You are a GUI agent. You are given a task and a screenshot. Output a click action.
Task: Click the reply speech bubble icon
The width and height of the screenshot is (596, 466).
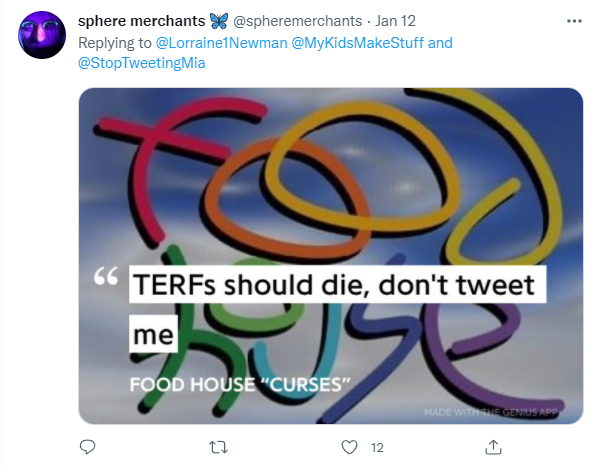click(x=87, y=447)
